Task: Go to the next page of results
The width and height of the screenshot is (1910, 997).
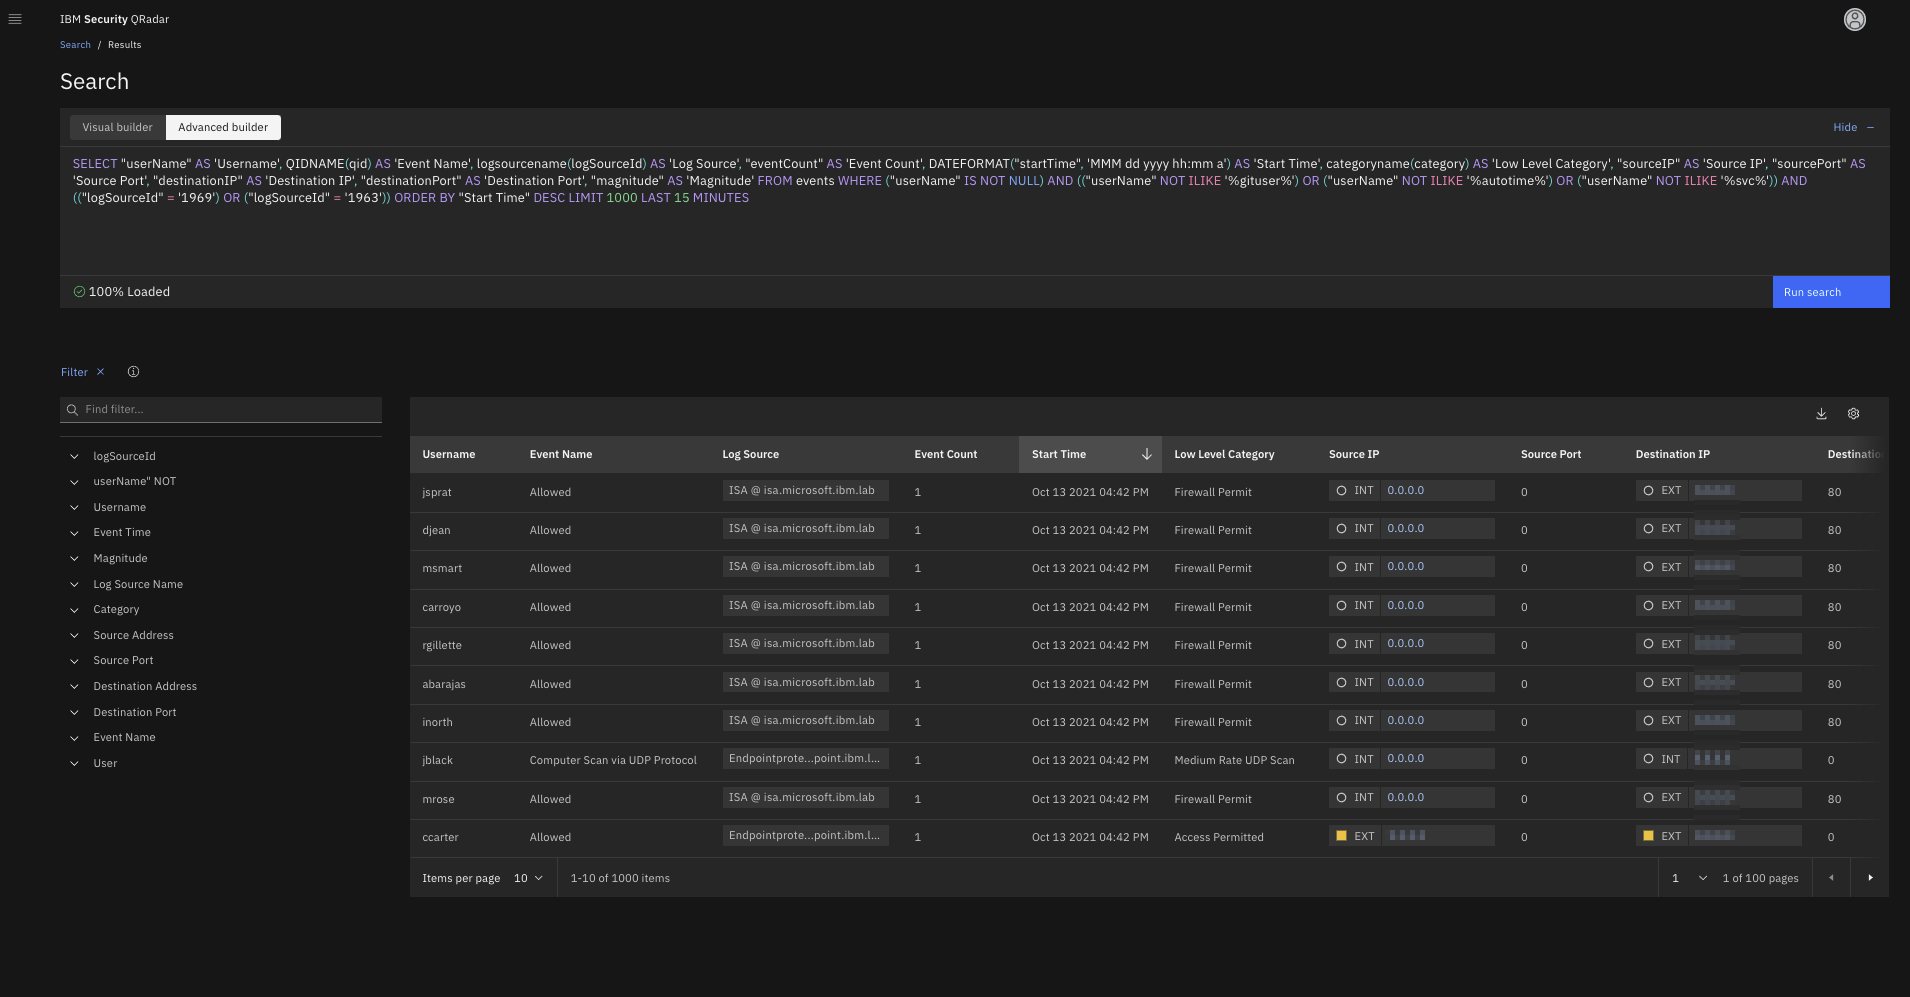Action: 1871,877
